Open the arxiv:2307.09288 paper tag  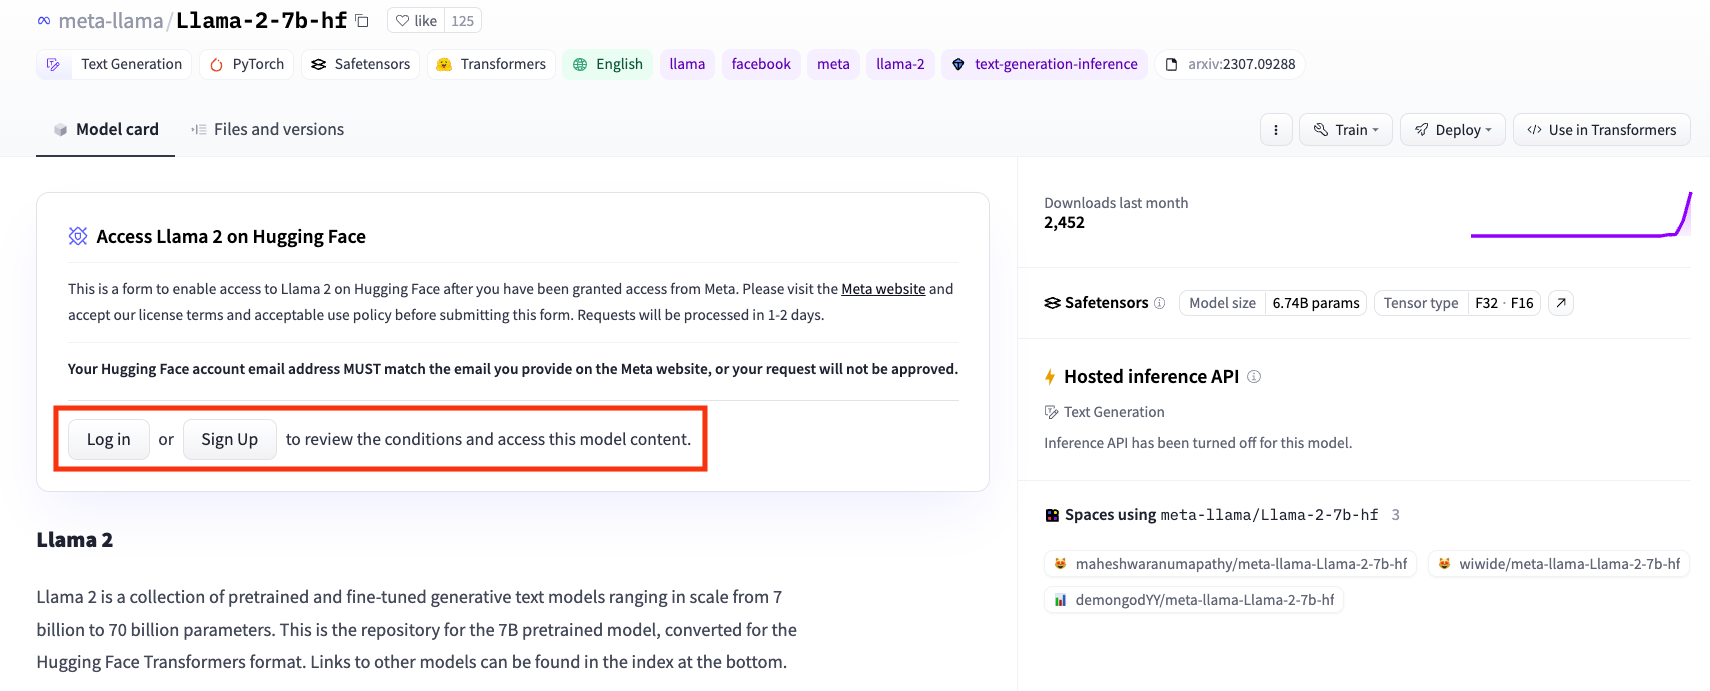coord(1230,64)
